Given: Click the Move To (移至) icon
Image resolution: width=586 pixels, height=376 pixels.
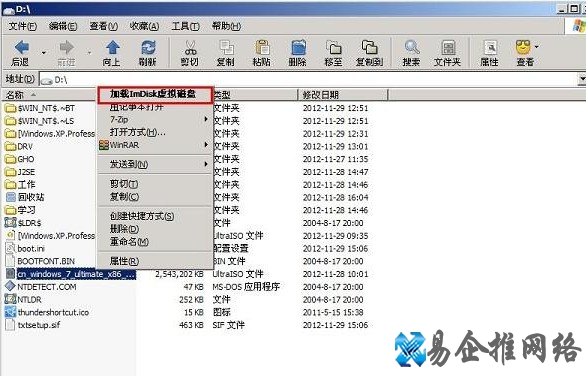Looking at the screenshot, I should (334, 47).
